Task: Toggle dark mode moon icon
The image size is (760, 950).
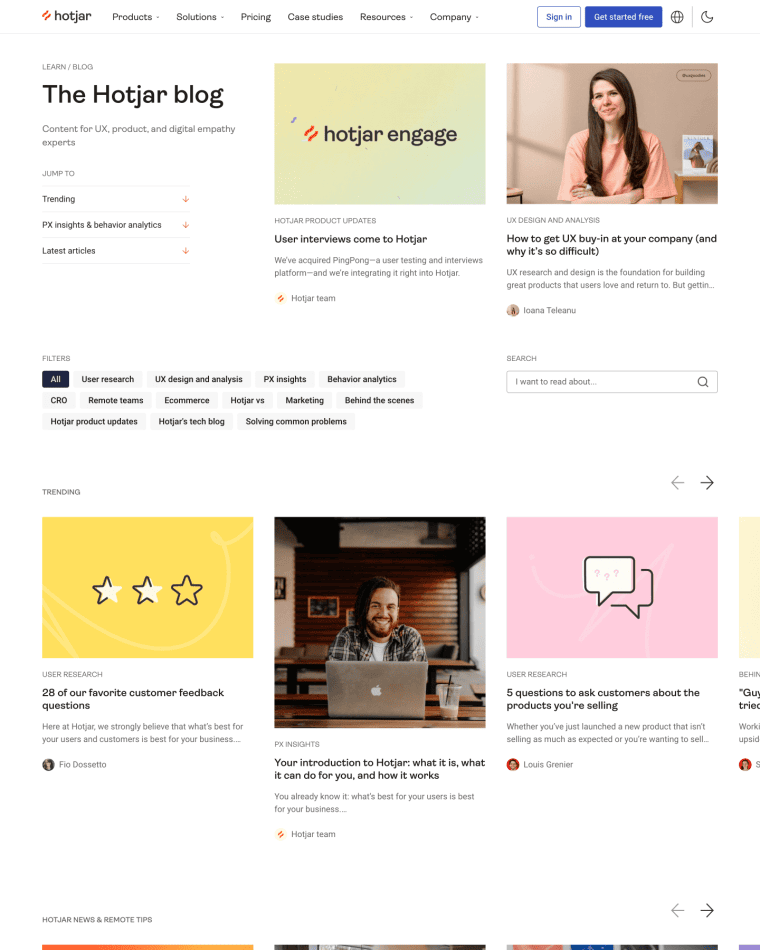Action: (x=707, y=17)
